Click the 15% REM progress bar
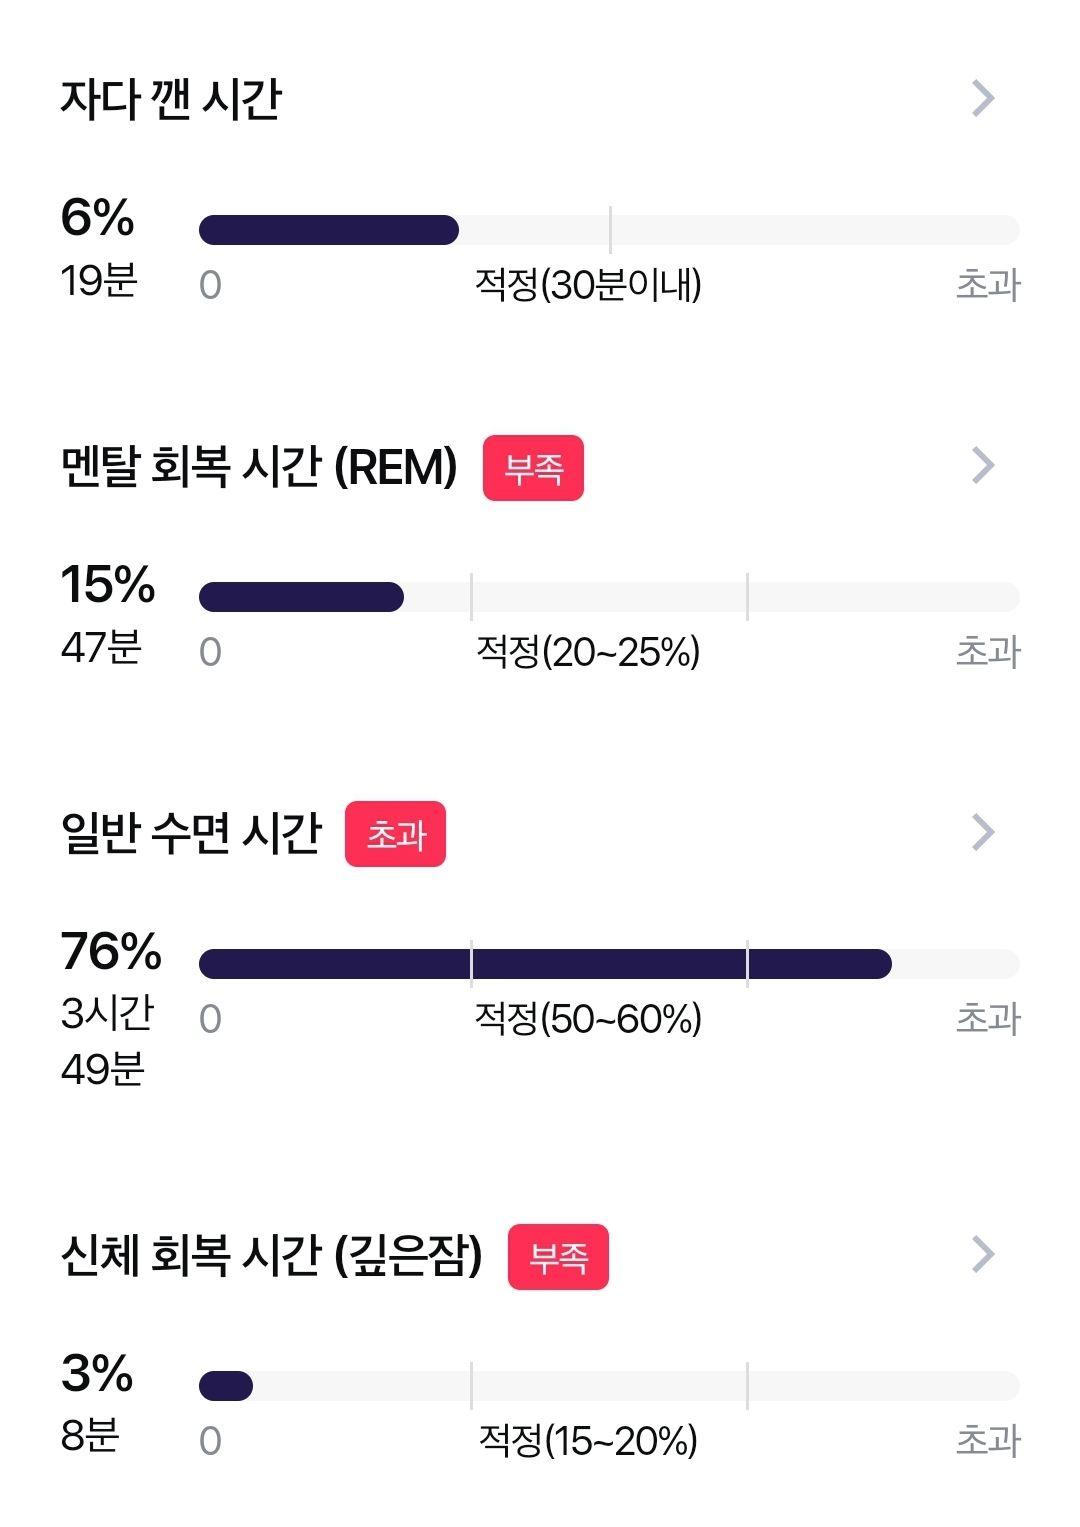Viewport: 1080px width, 1527px height. pos(609,597)
